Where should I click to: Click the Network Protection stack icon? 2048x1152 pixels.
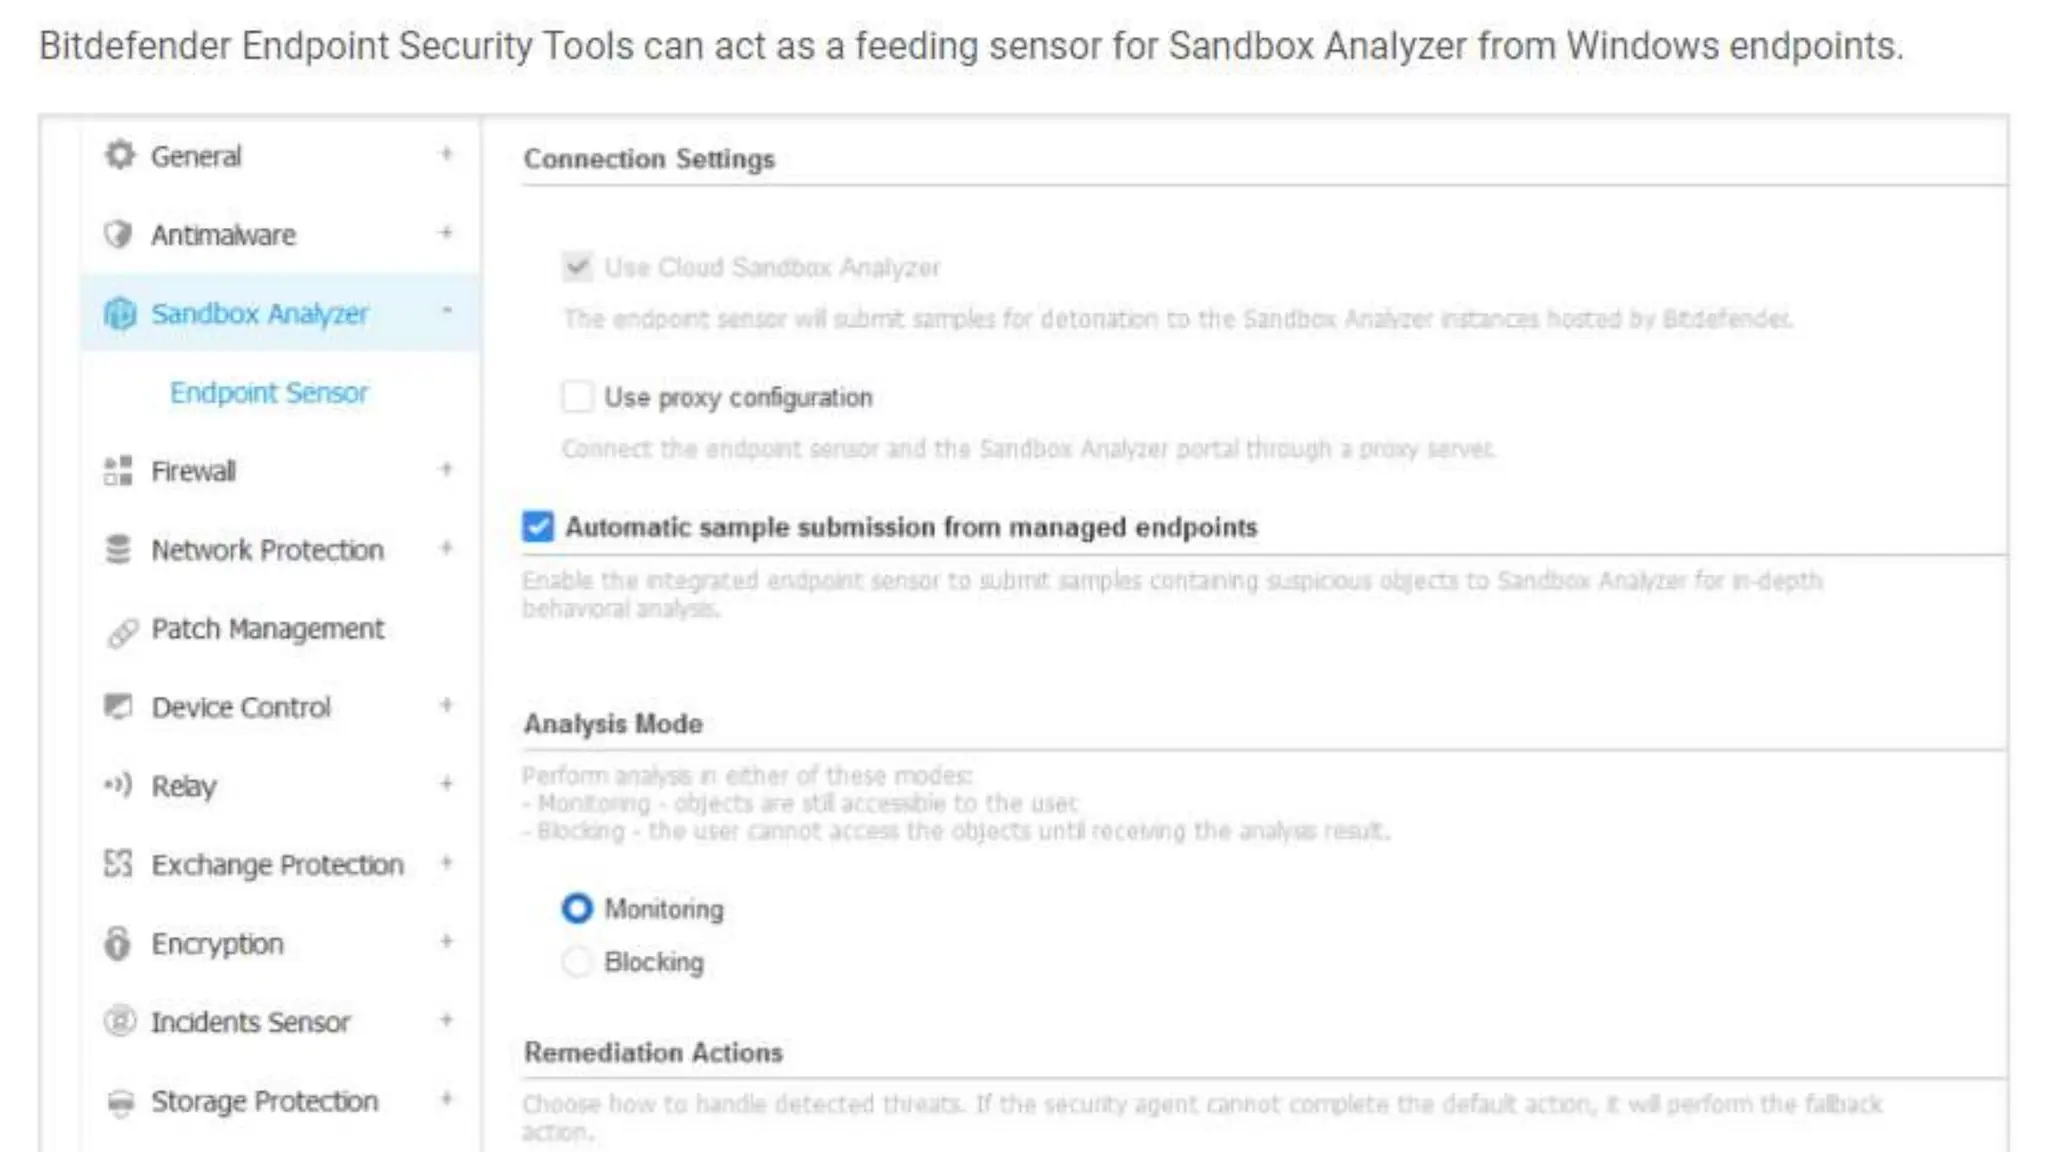pyautogui.click(x=118, y=550)
